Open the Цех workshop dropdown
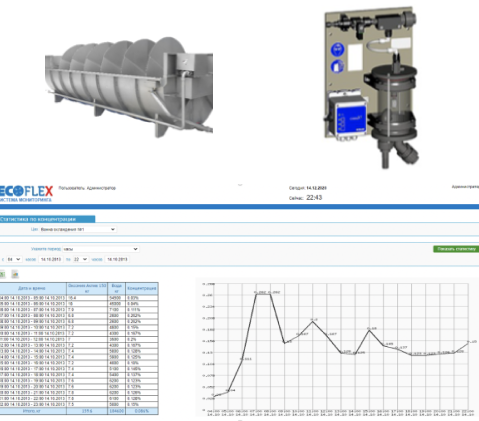 click(x=78, y=229)
